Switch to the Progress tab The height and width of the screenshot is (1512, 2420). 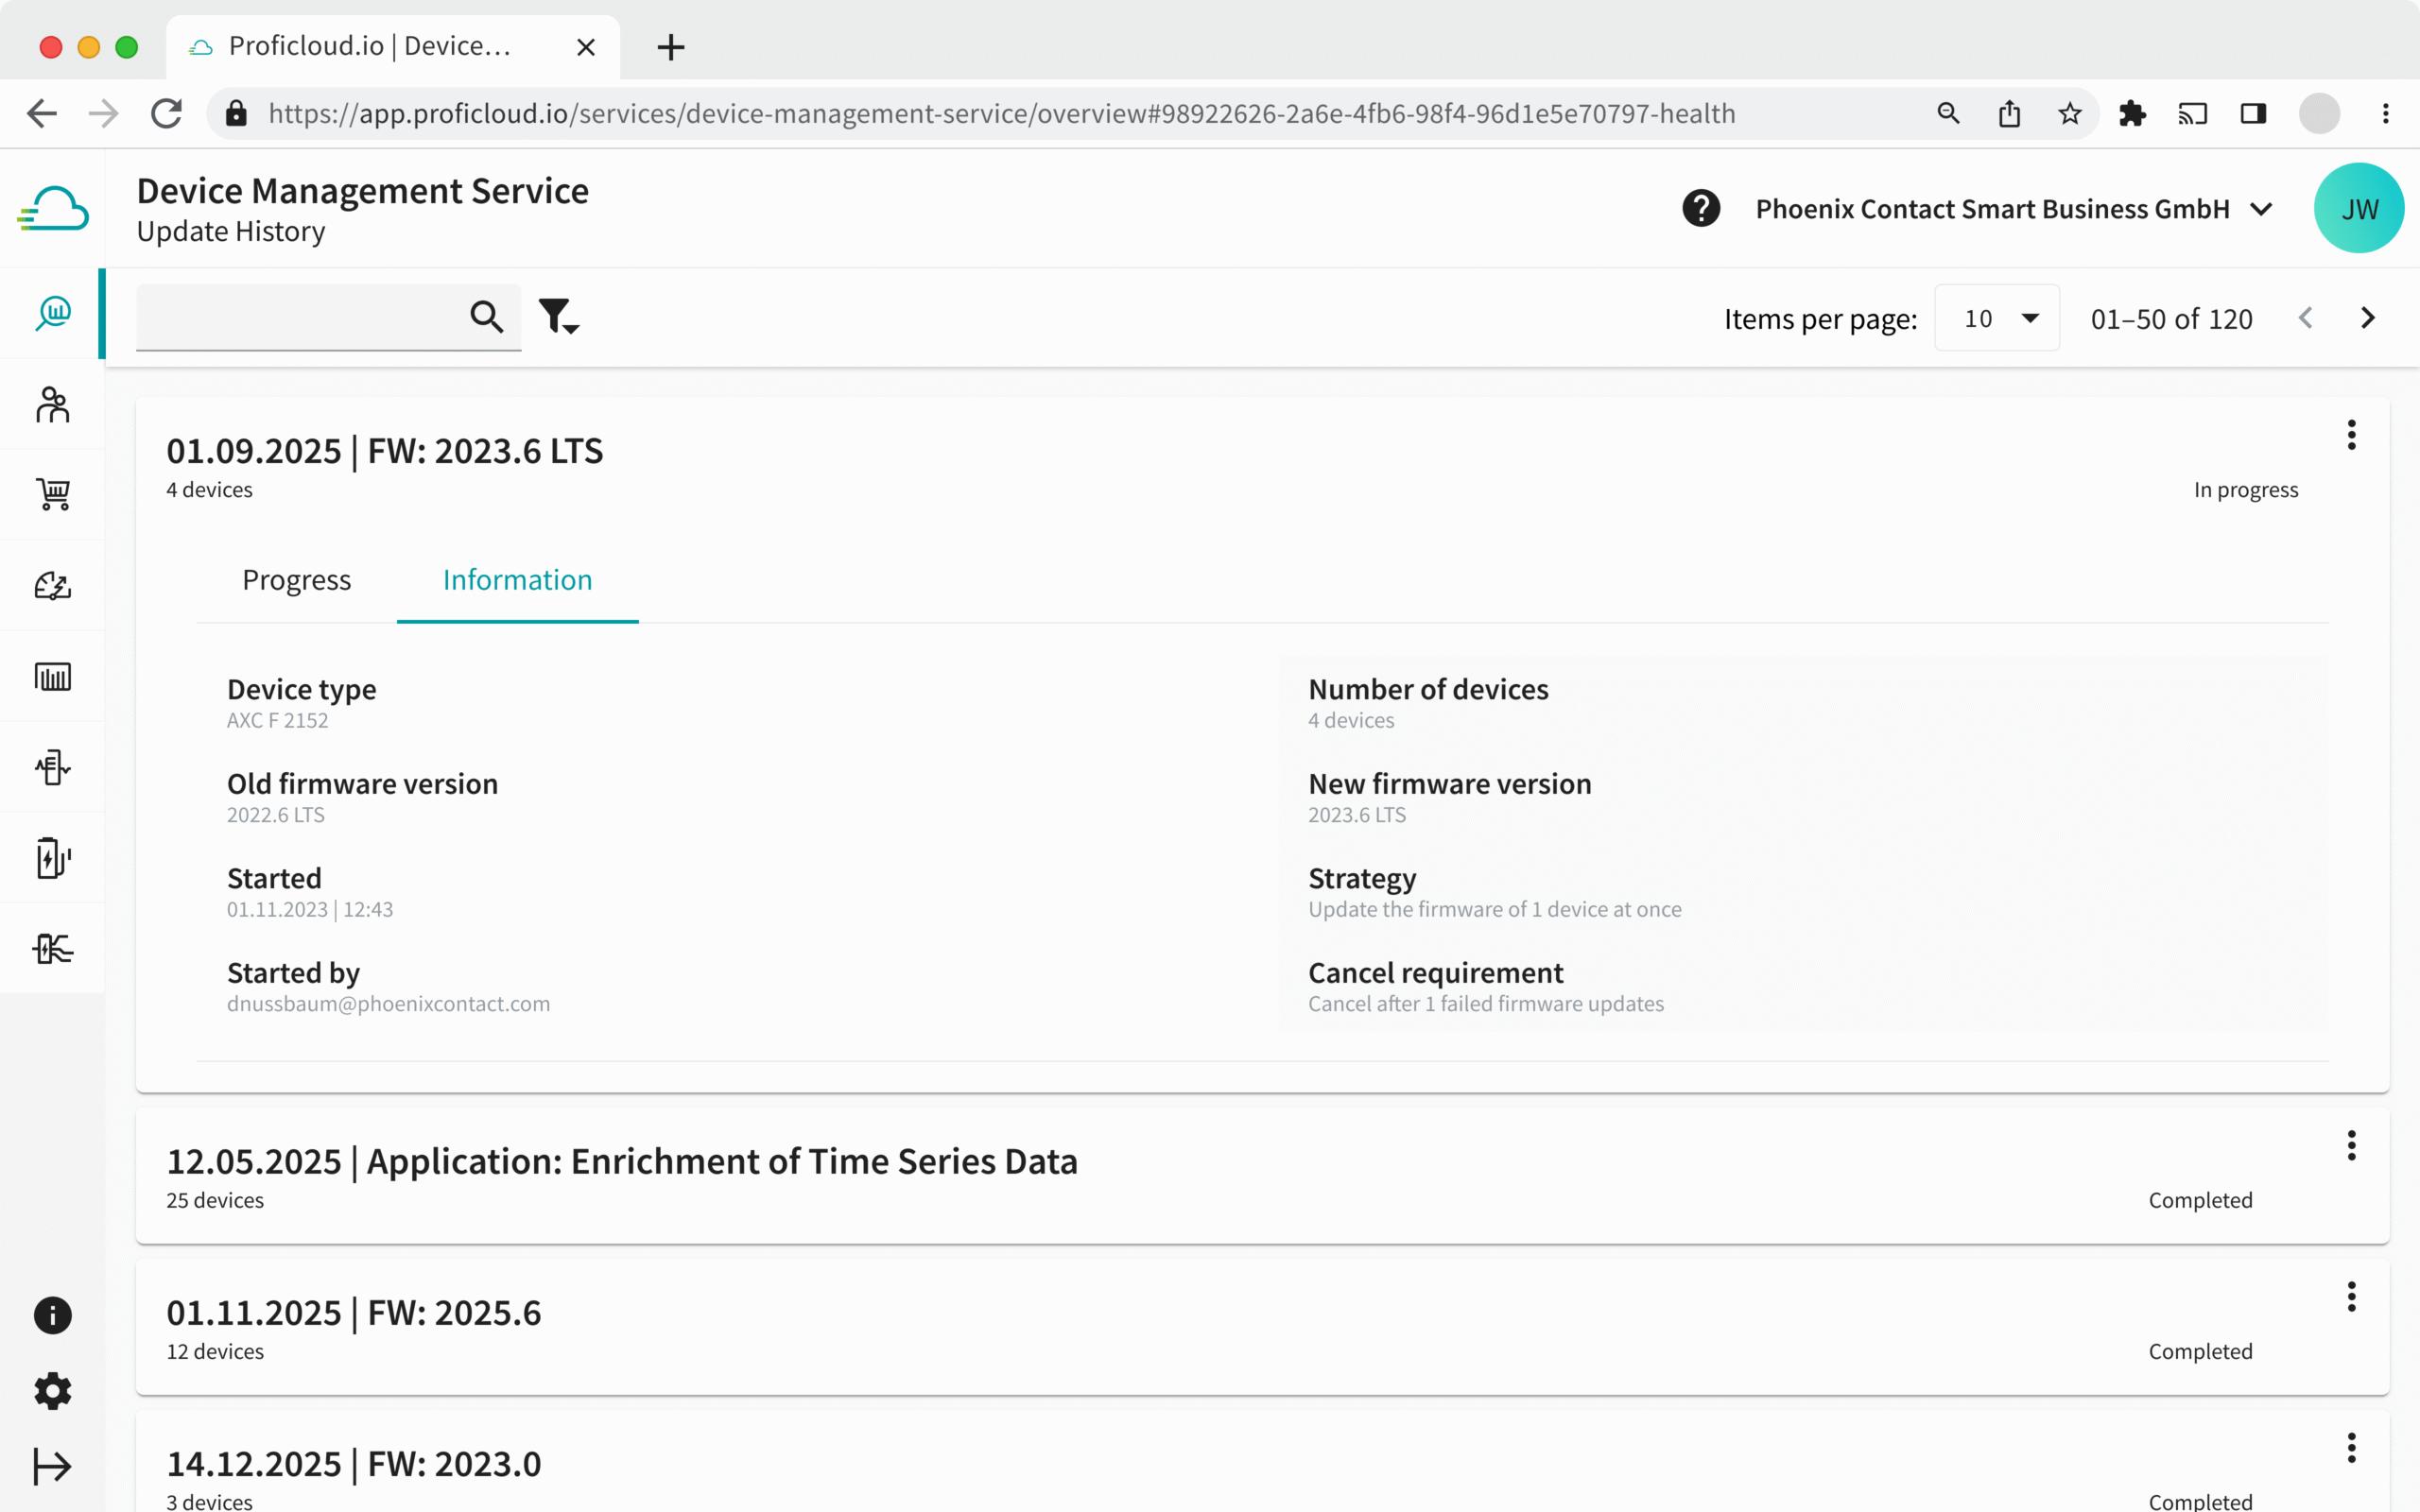[296, 580]
